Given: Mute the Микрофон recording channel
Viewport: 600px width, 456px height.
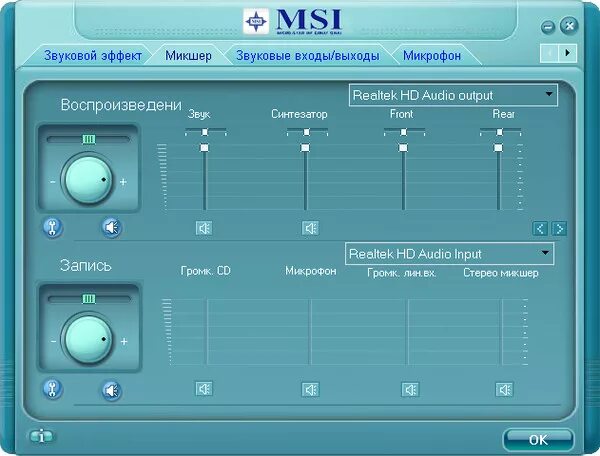Looking at the screenshot, I should [310, 390].
